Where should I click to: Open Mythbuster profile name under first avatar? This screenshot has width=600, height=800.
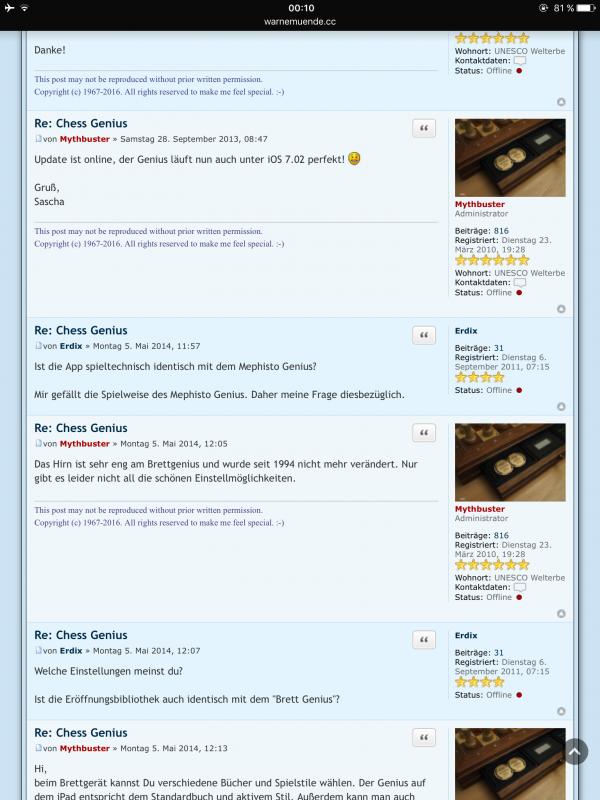pos(480,204)
